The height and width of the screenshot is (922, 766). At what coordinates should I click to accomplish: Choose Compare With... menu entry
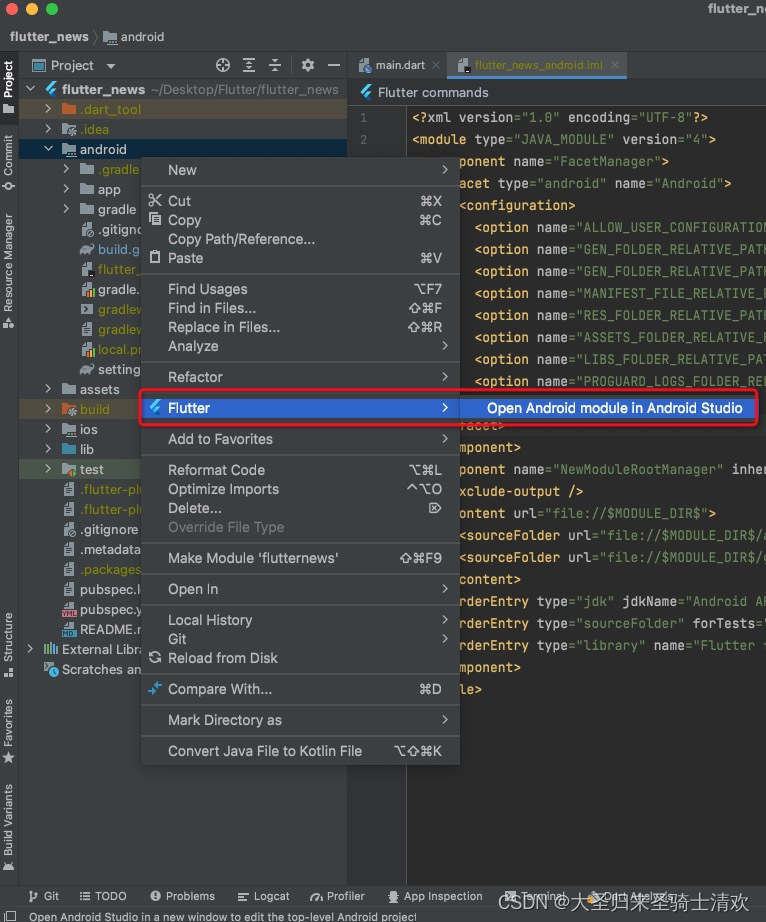(x=300, y=689)
